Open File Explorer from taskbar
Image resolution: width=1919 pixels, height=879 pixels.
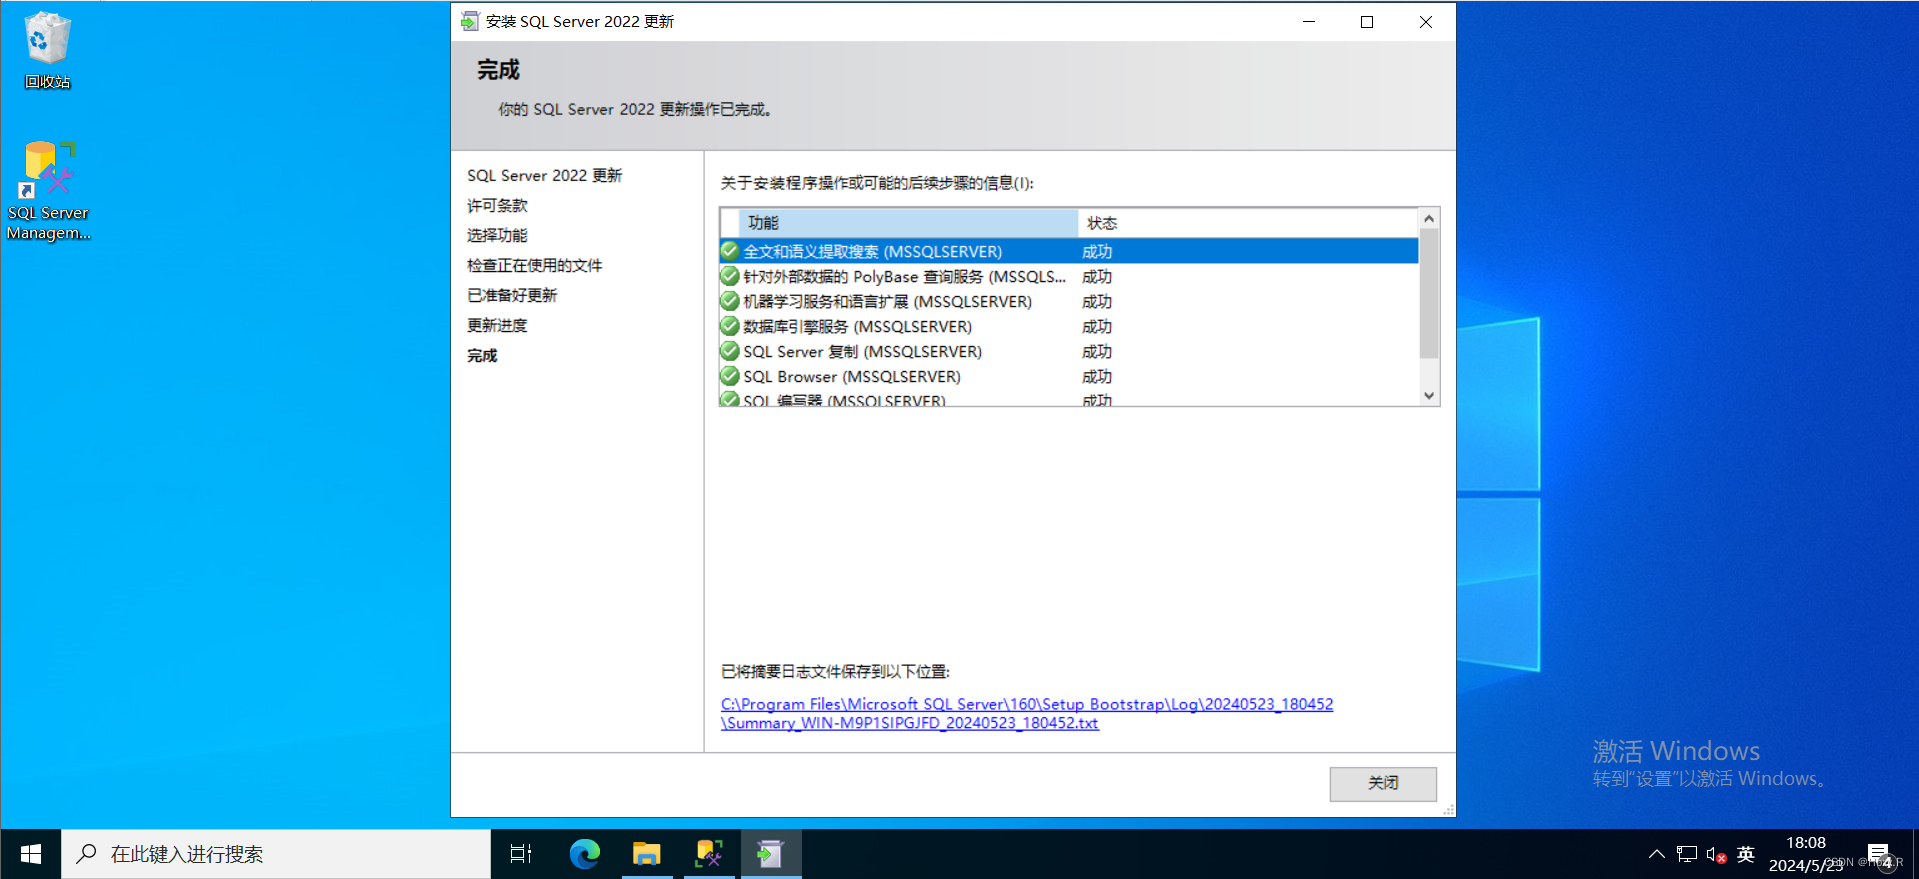pos(647,854)
